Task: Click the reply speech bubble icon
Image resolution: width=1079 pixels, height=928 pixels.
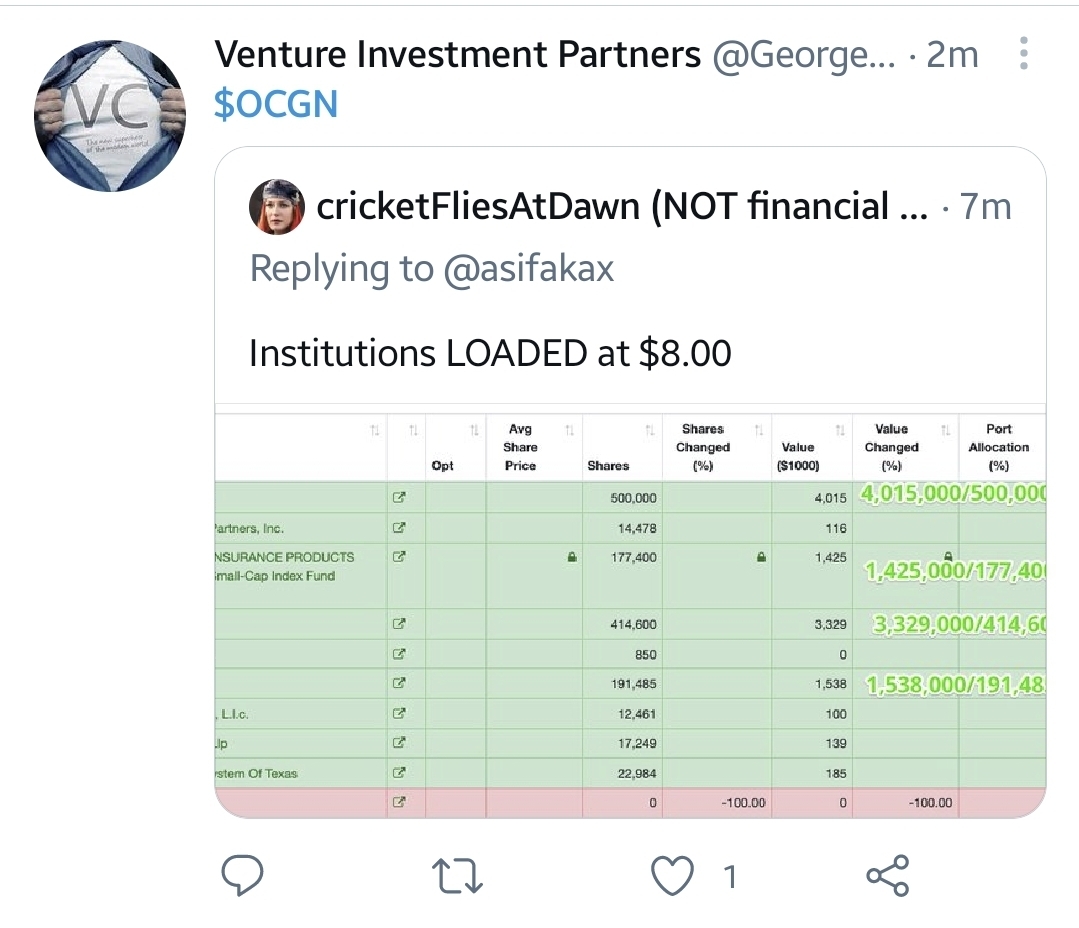Action: click(241, 876)
